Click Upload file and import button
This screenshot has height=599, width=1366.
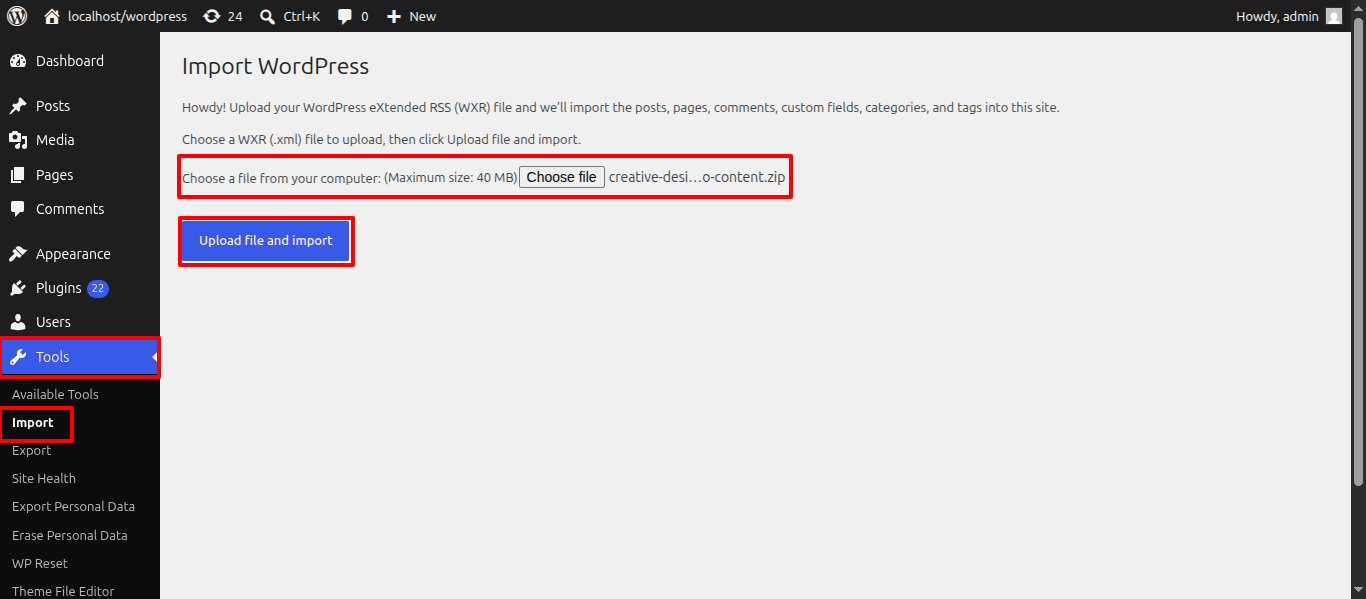click(266, 241)
